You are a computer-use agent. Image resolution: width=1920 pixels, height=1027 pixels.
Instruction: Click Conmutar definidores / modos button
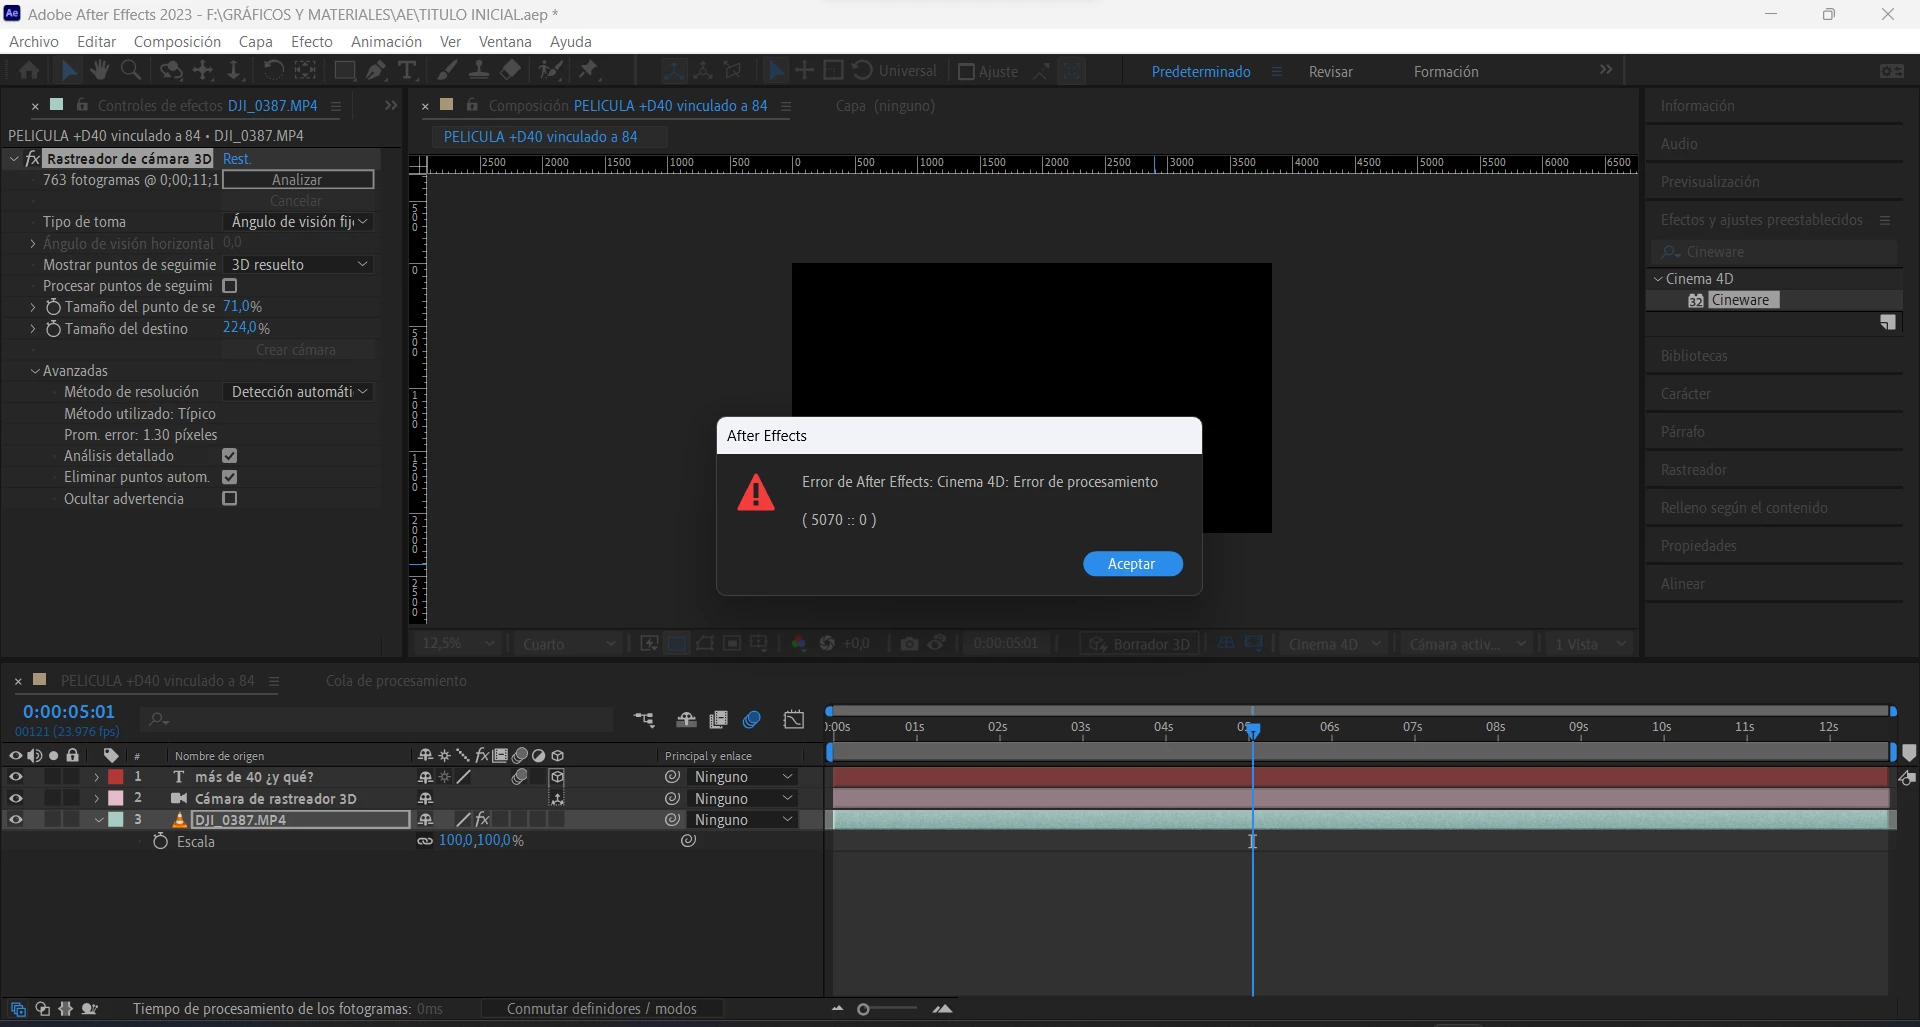point(601,1009)
